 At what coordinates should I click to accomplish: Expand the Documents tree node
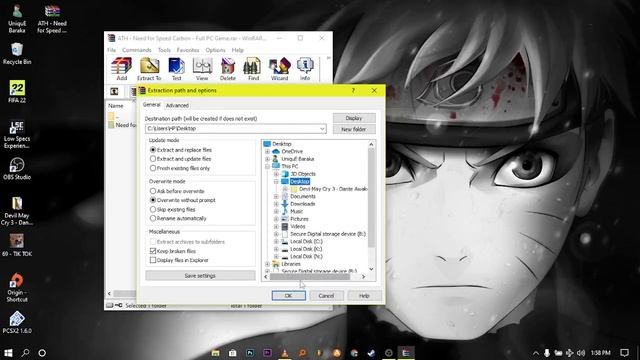tap(276, 196)
